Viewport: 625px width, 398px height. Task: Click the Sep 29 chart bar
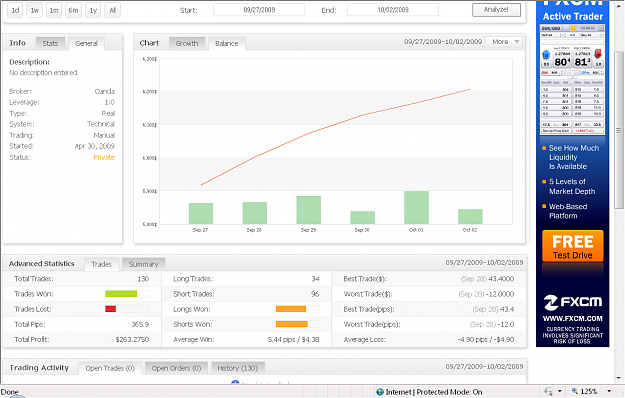click(x=309, y=210)
